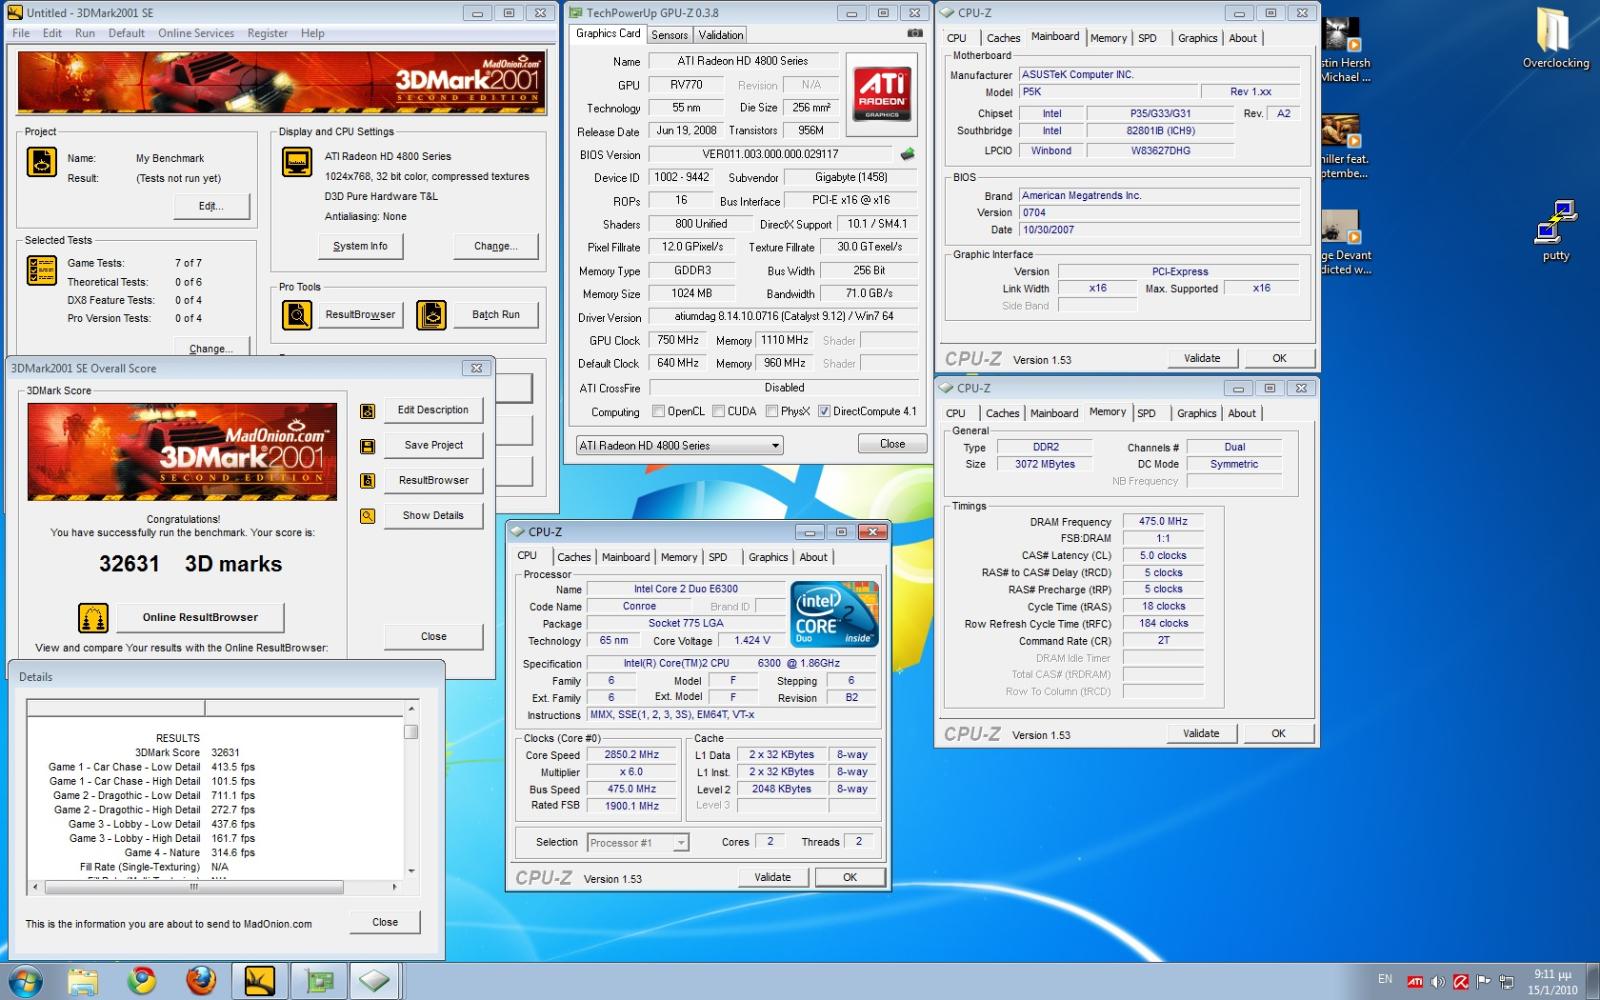Click the Show Details magnifier icon
This screenshot has height=1000, width=1600.
(x=368, y=516)
